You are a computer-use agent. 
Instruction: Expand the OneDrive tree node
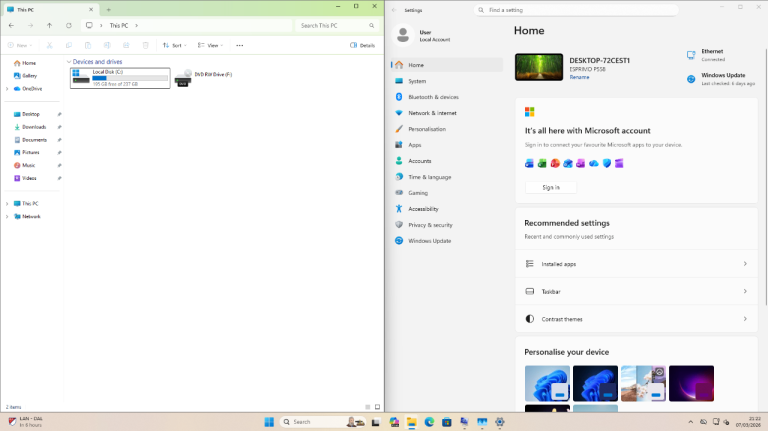tap(7, 88)
